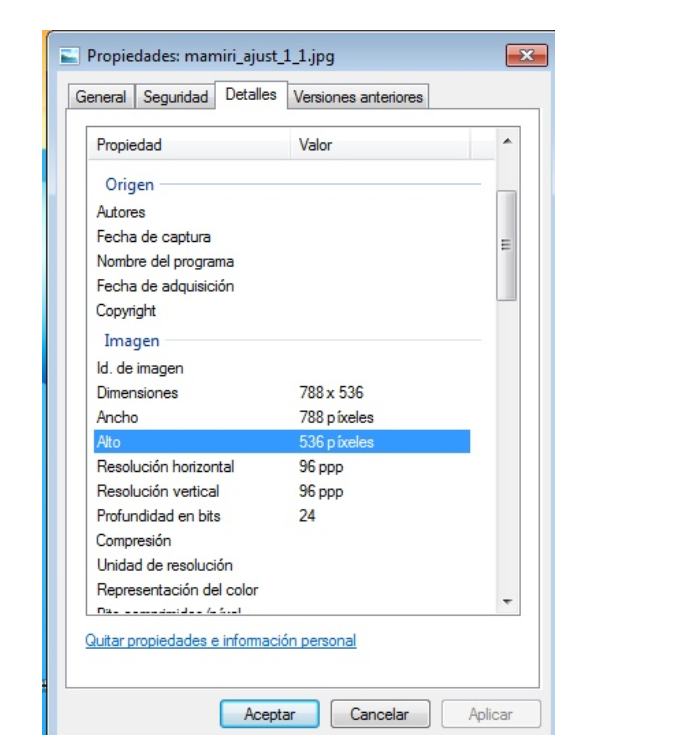Switch to the General tab

102,97
